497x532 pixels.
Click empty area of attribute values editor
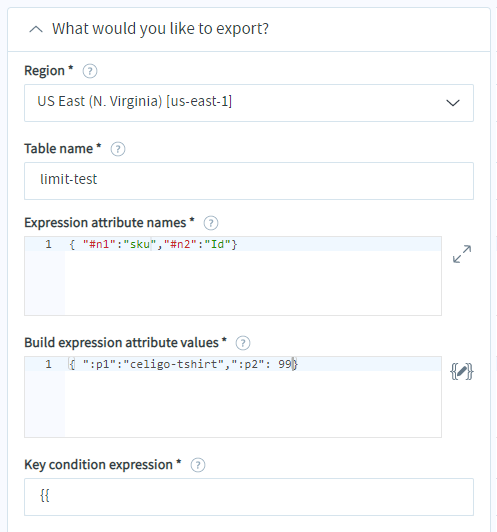tap(253, 404)
